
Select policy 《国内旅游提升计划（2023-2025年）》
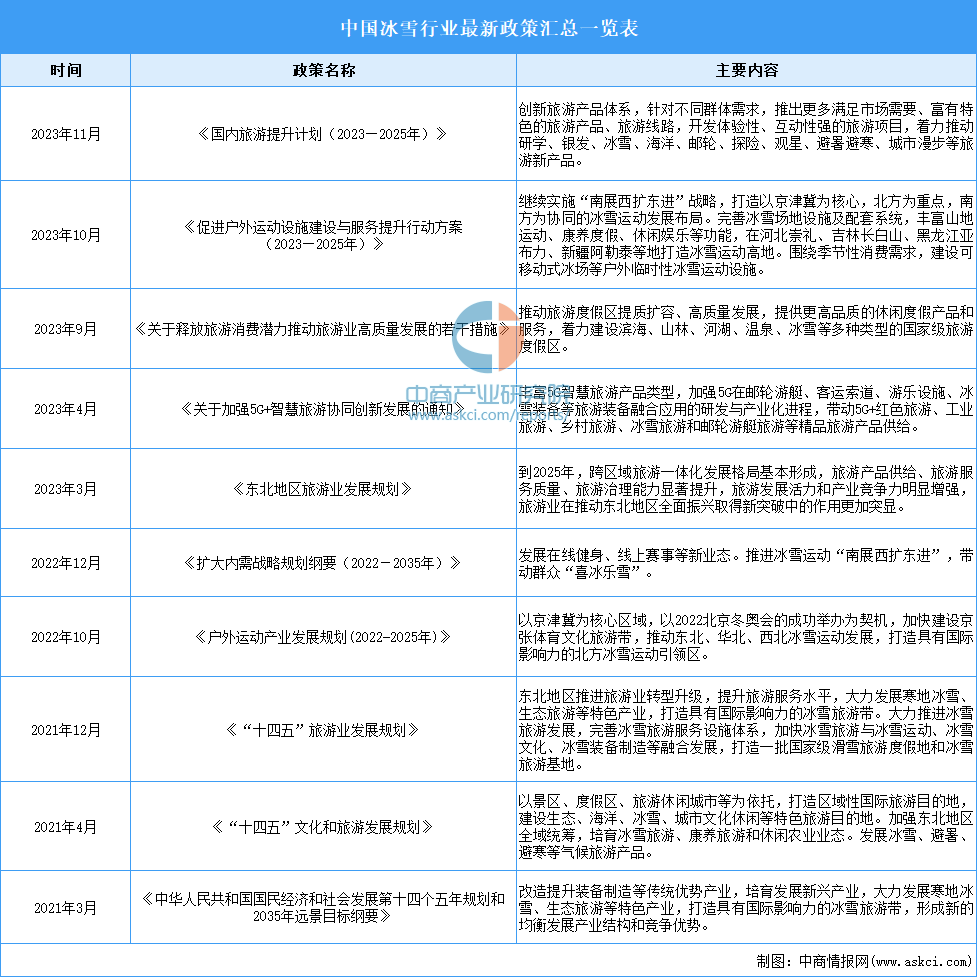[x=323, y=134]
